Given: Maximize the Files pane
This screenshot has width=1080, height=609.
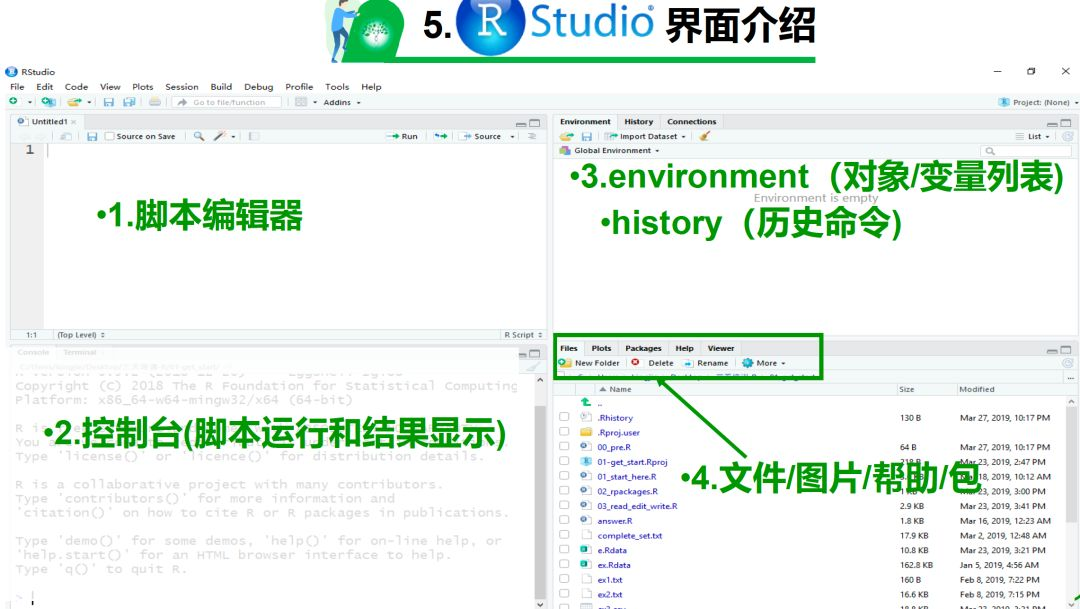Looking at the screenshot, I should pyautogui.click(x=1066, y=350).
